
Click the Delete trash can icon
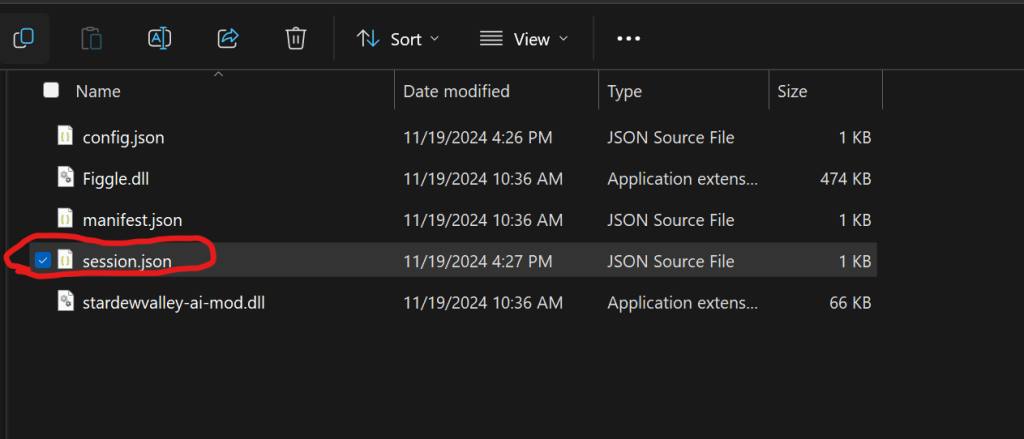[x=295, y=38]
